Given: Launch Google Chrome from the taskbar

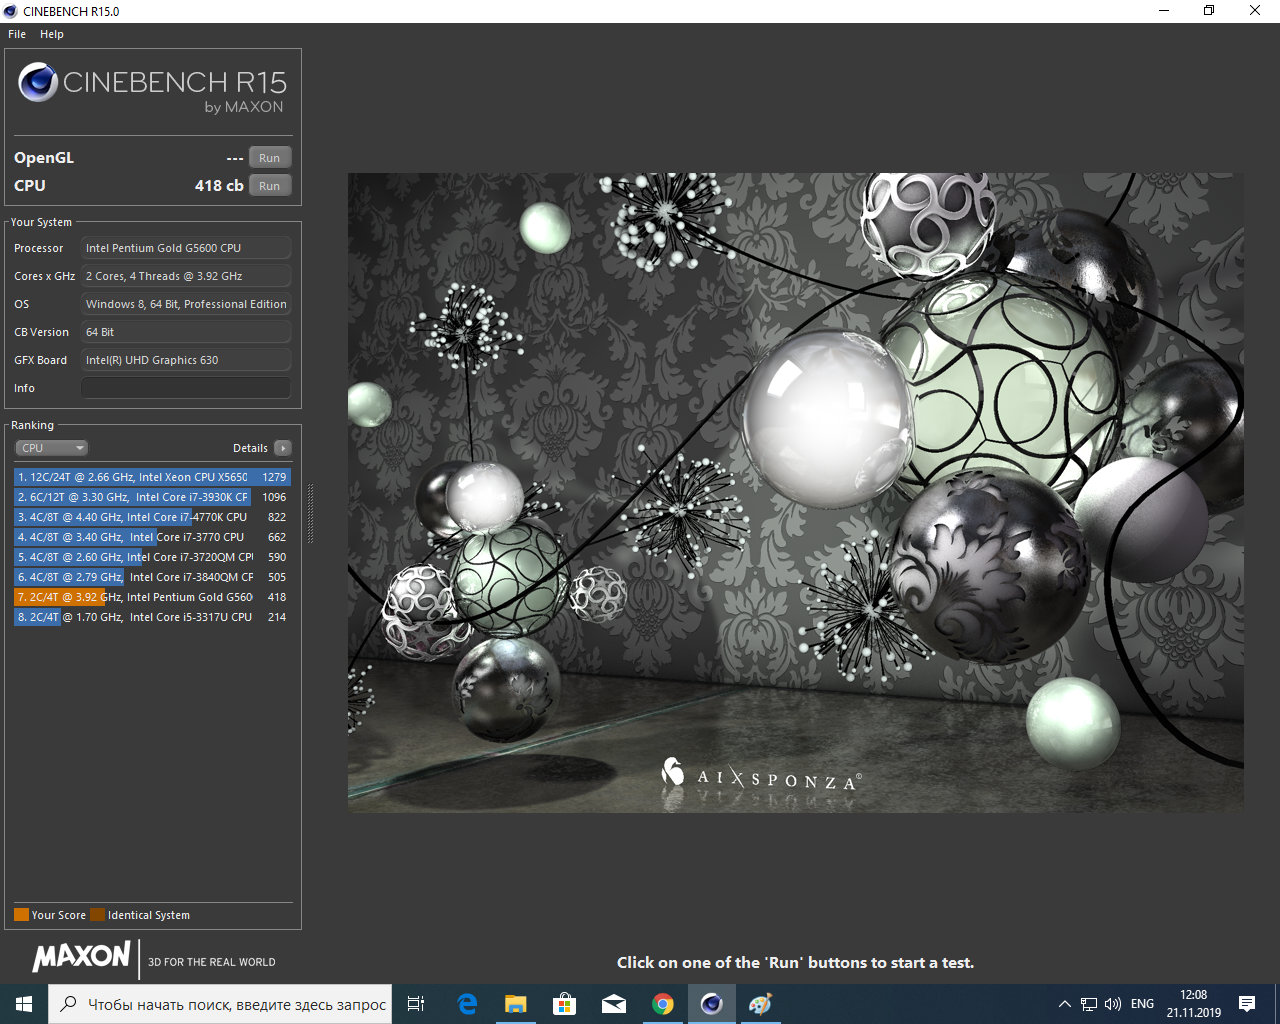Looking at the screenshot, I should [662, 1004].
